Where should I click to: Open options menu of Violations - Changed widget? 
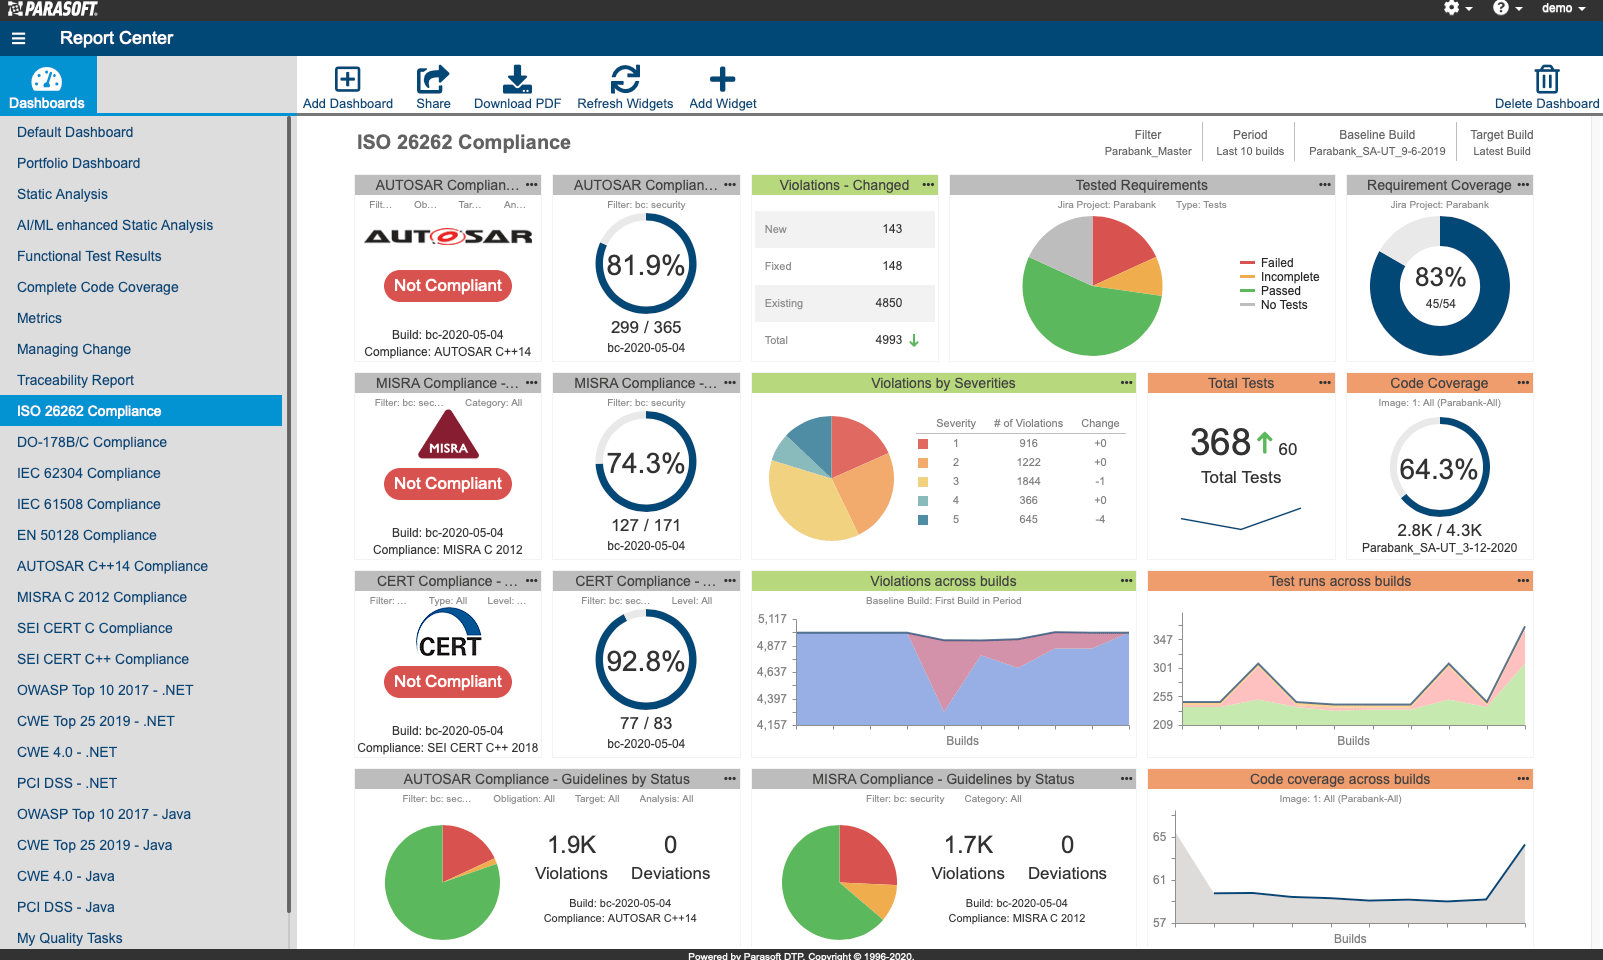click(928, 185)
